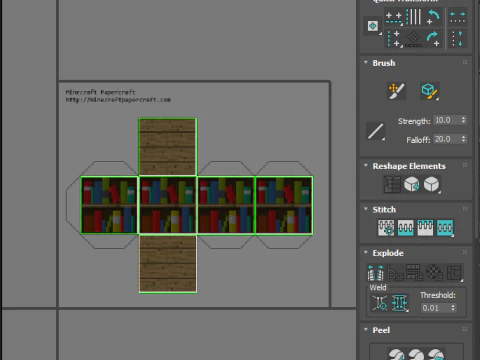Select the Relax brush tool
Image resolution: width=480 pixels, height=360 pixels.
click(430, 91)
